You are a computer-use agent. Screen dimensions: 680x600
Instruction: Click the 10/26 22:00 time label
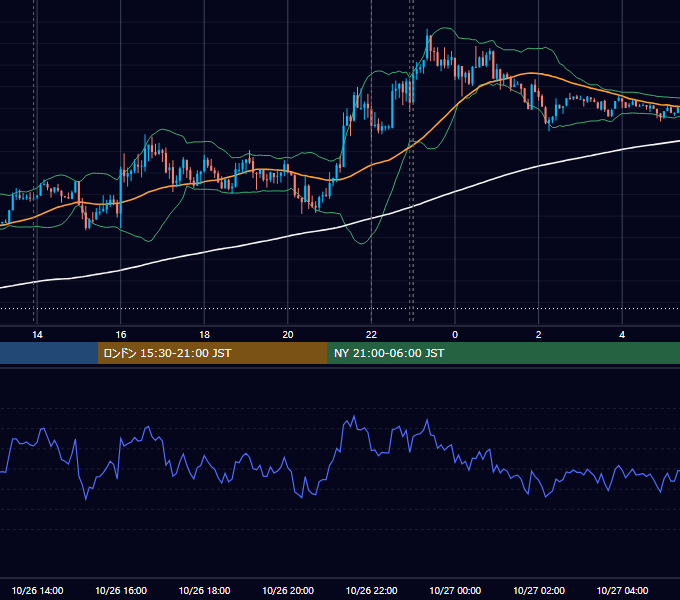click(371, 590)
